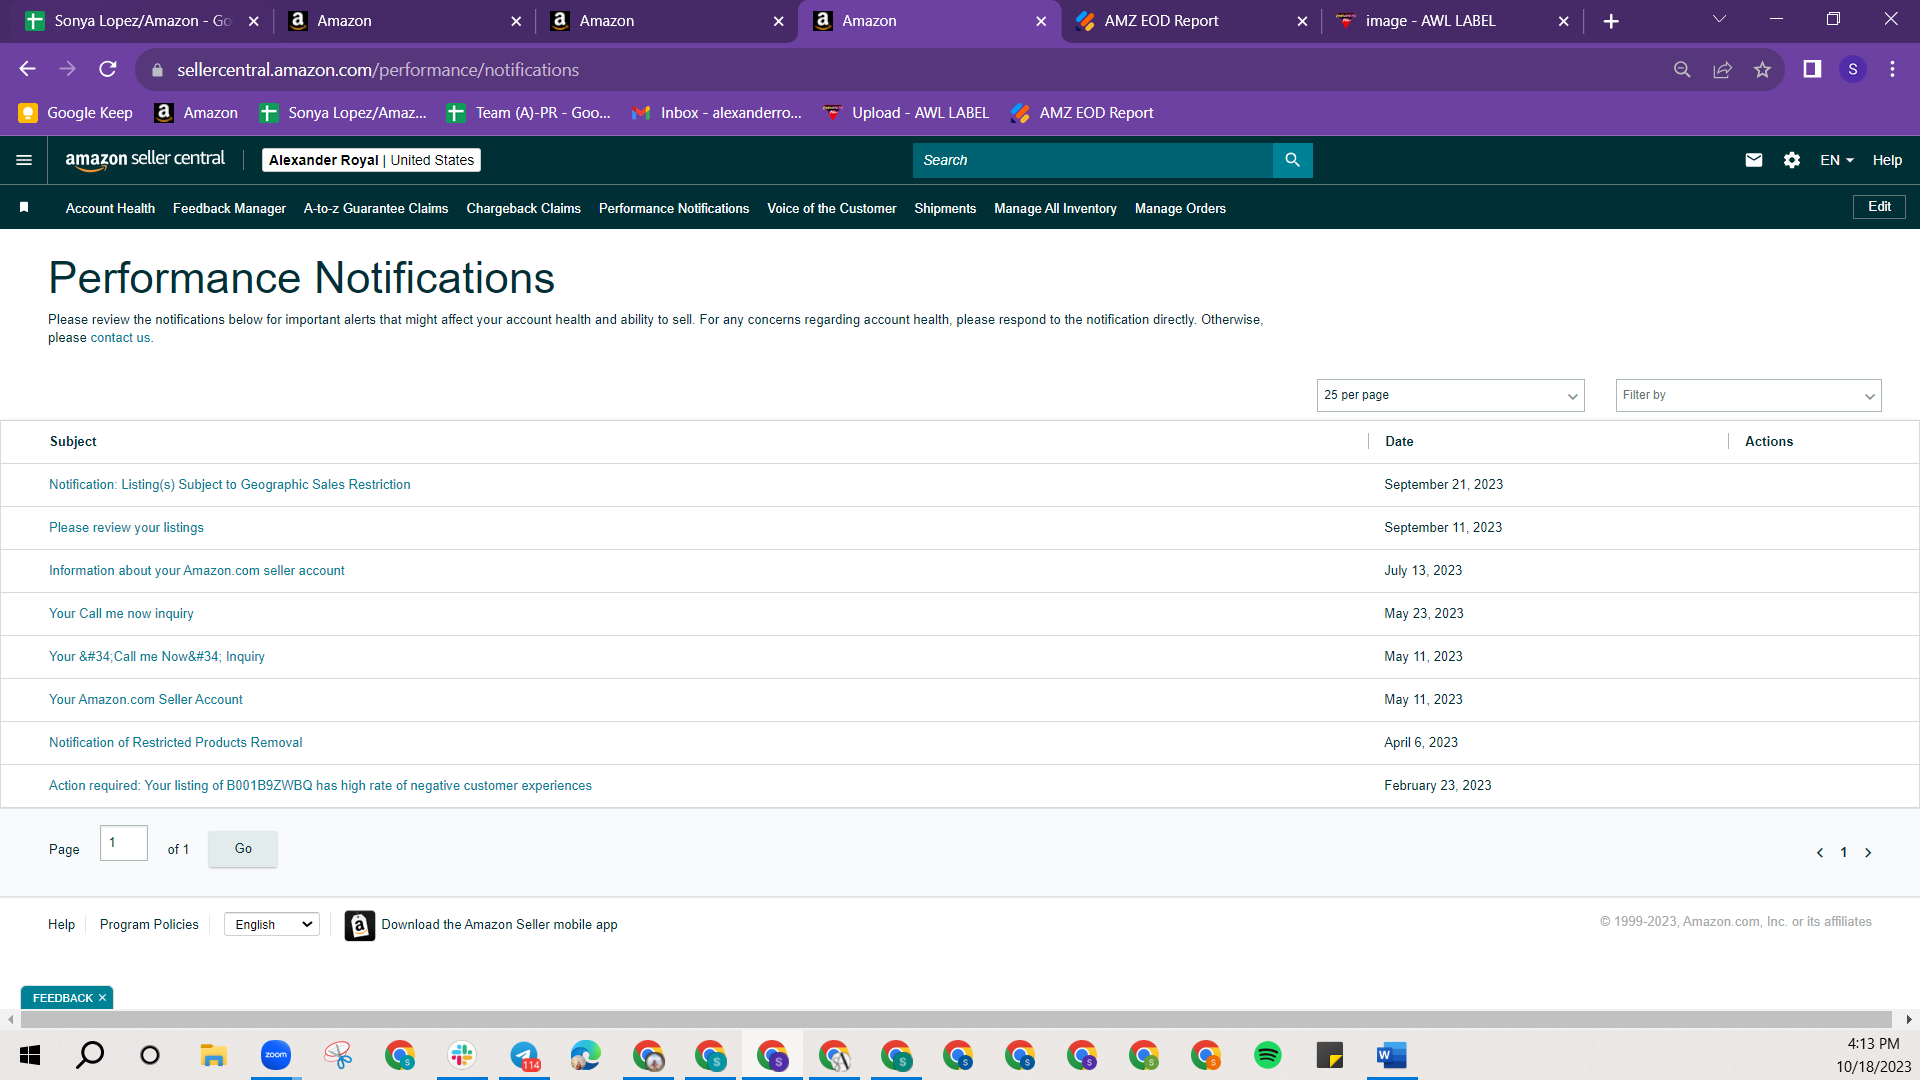Viewport: 1920px width, 1080px height.
Task: Go to the next page arrow in pagination
Action: (1868, 853)
